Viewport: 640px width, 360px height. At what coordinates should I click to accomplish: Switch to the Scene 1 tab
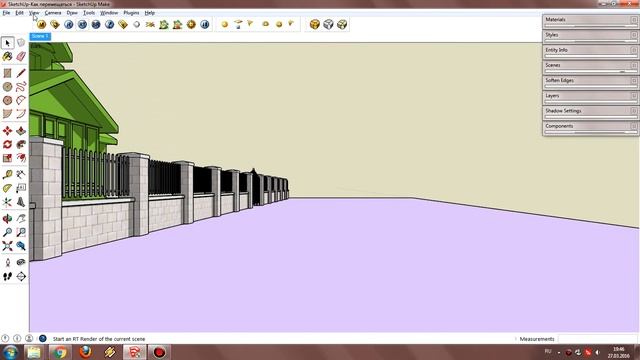pos(40,36)
